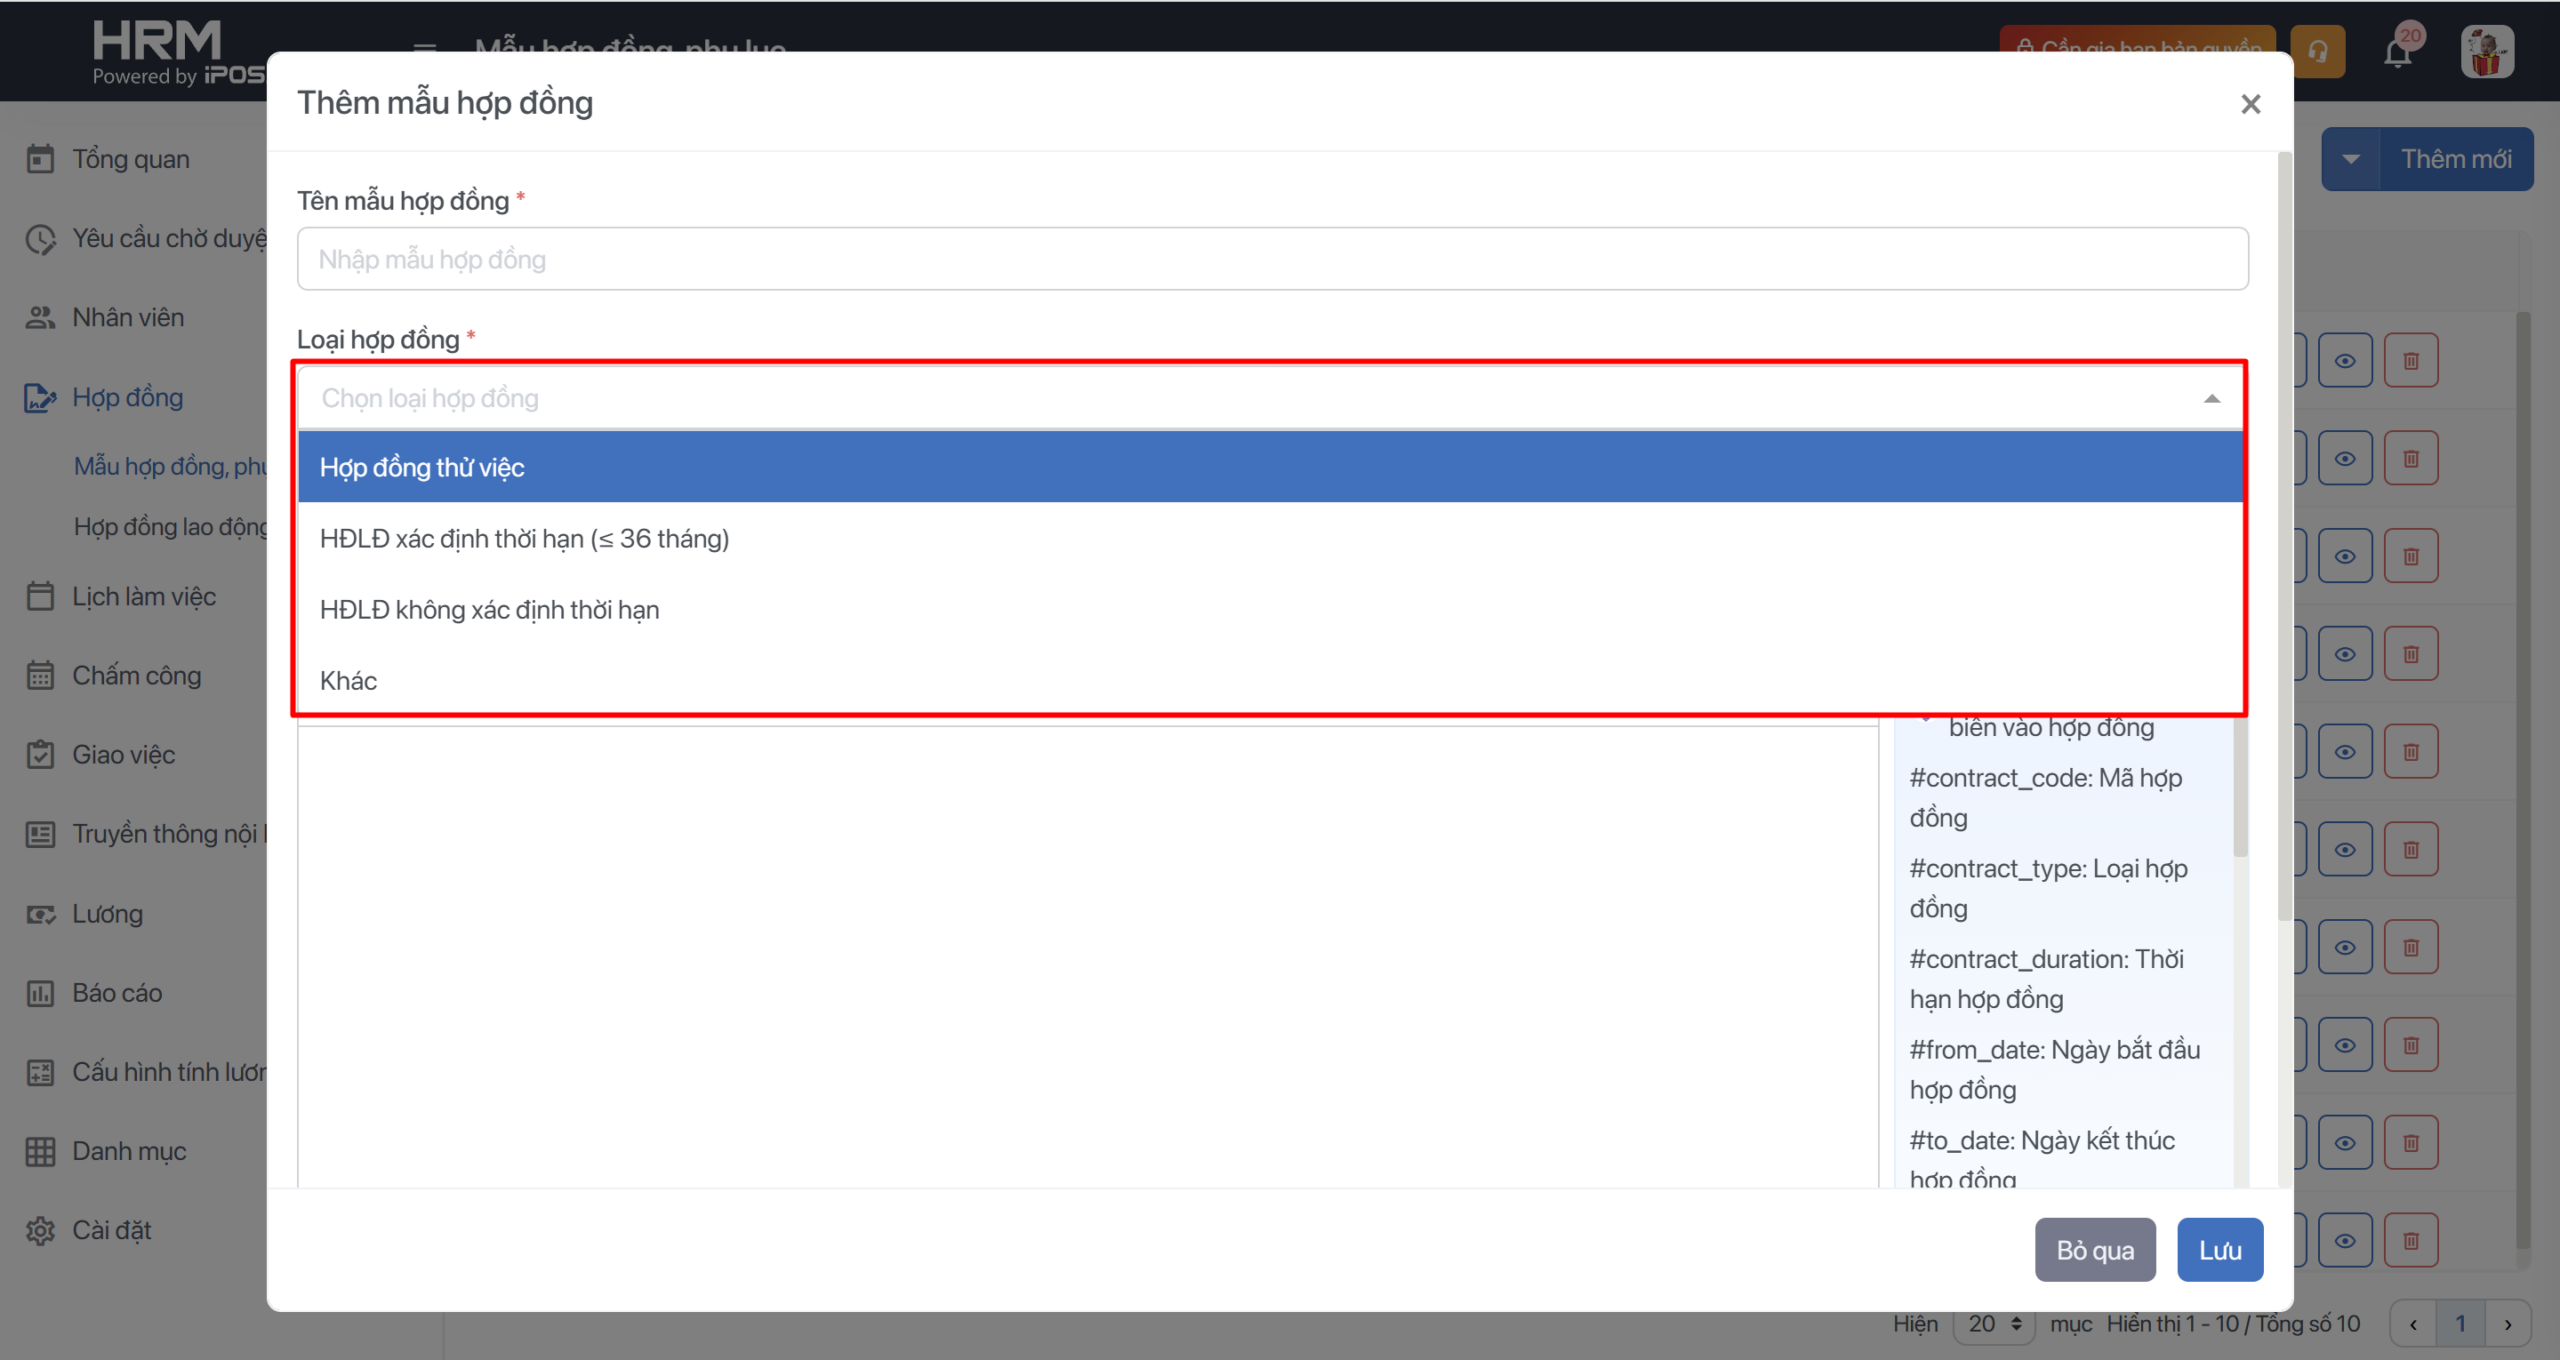Click the Chấm công calendar icon

point(40,676)
